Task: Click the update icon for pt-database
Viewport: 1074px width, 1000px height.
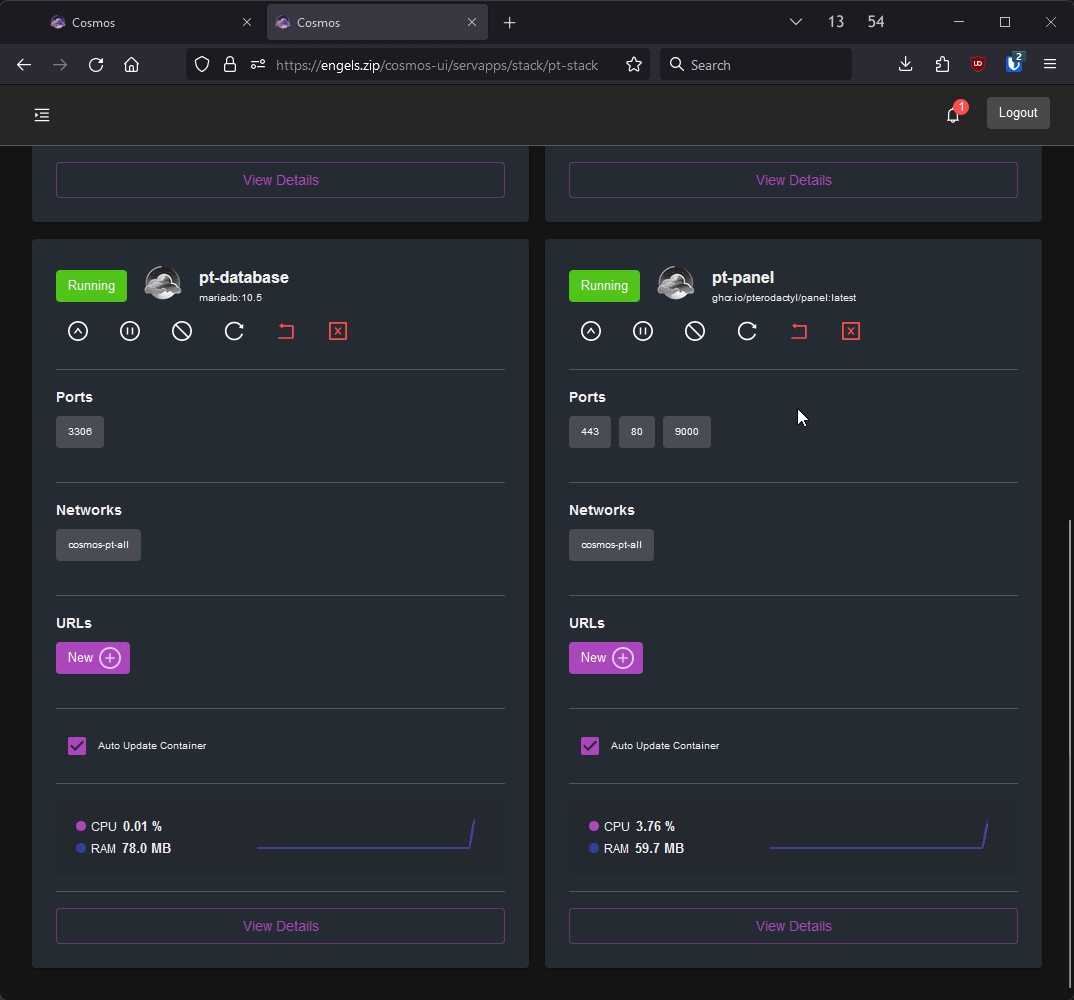Action: 78,332
